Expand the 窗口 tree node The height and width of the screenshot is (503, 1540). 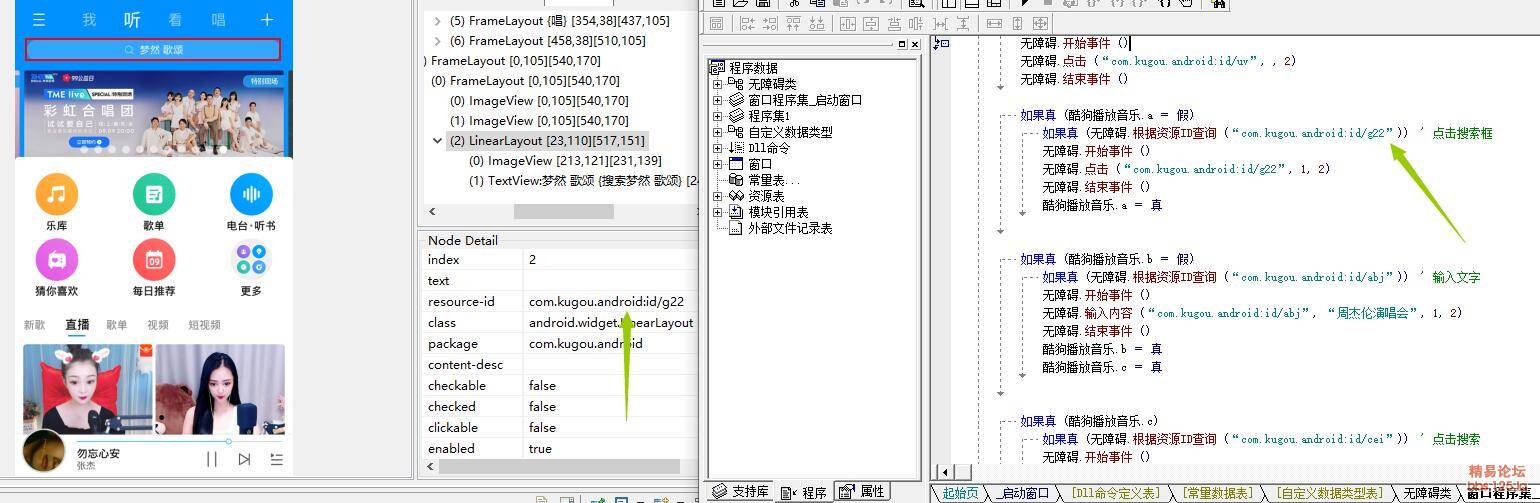[717, 164]
